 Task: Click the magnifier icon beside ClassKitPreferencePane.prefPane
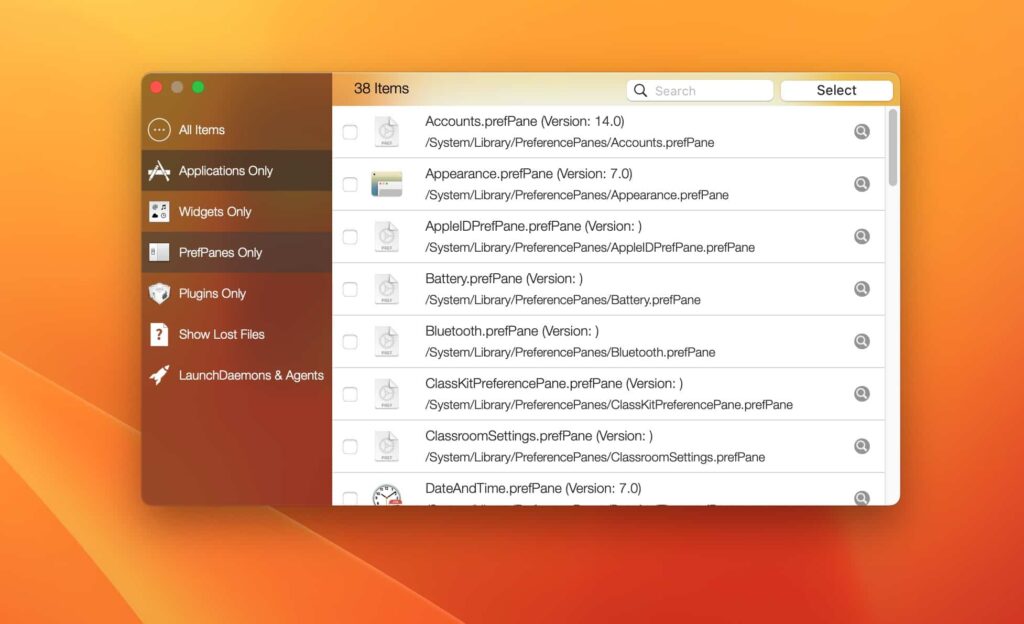[862, 393]
